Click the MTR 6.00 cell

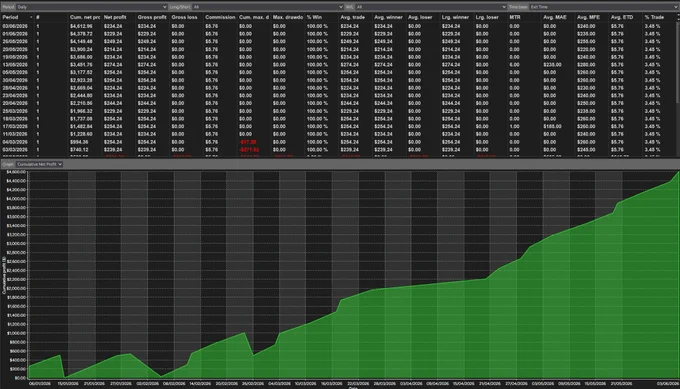click(x=514, y=65)
